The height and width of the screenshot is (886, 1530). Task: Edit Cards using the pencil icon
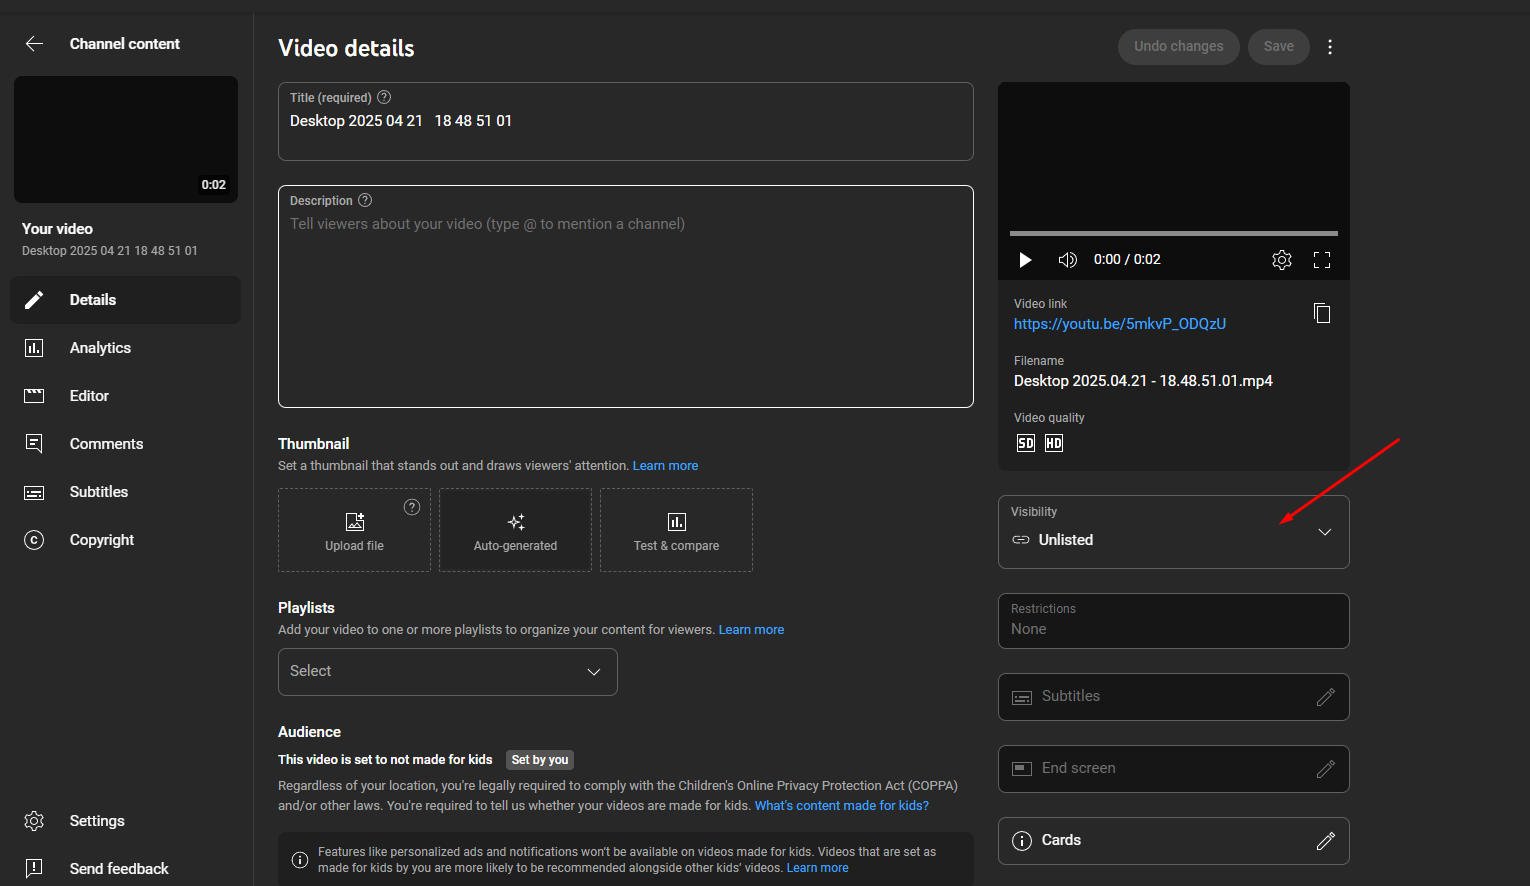1325,841
